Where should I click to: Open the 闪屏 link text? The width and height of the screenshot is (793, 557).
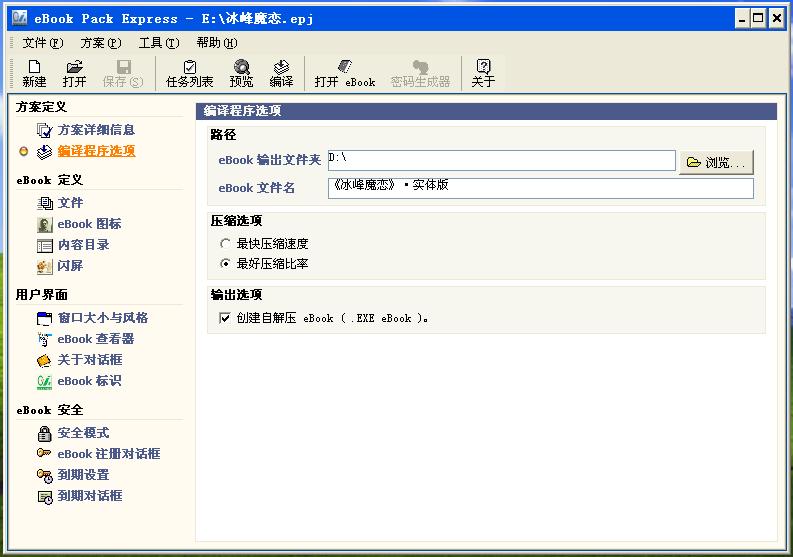(70, 266)
